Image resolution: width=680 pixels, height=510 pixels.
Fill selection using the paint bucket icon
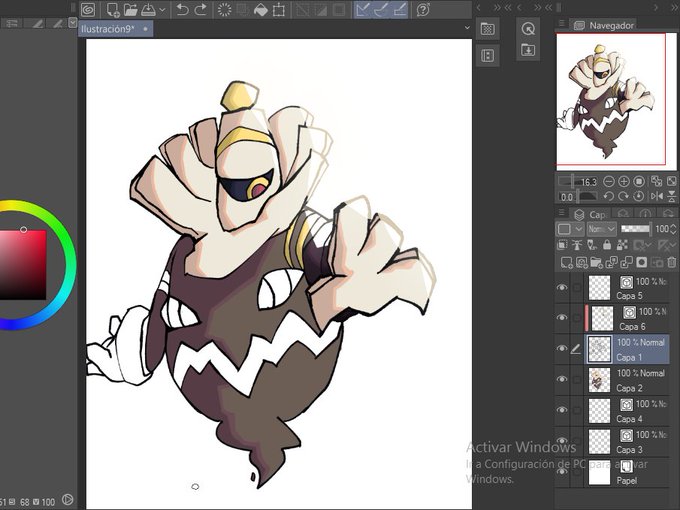(x=261, y=10)
